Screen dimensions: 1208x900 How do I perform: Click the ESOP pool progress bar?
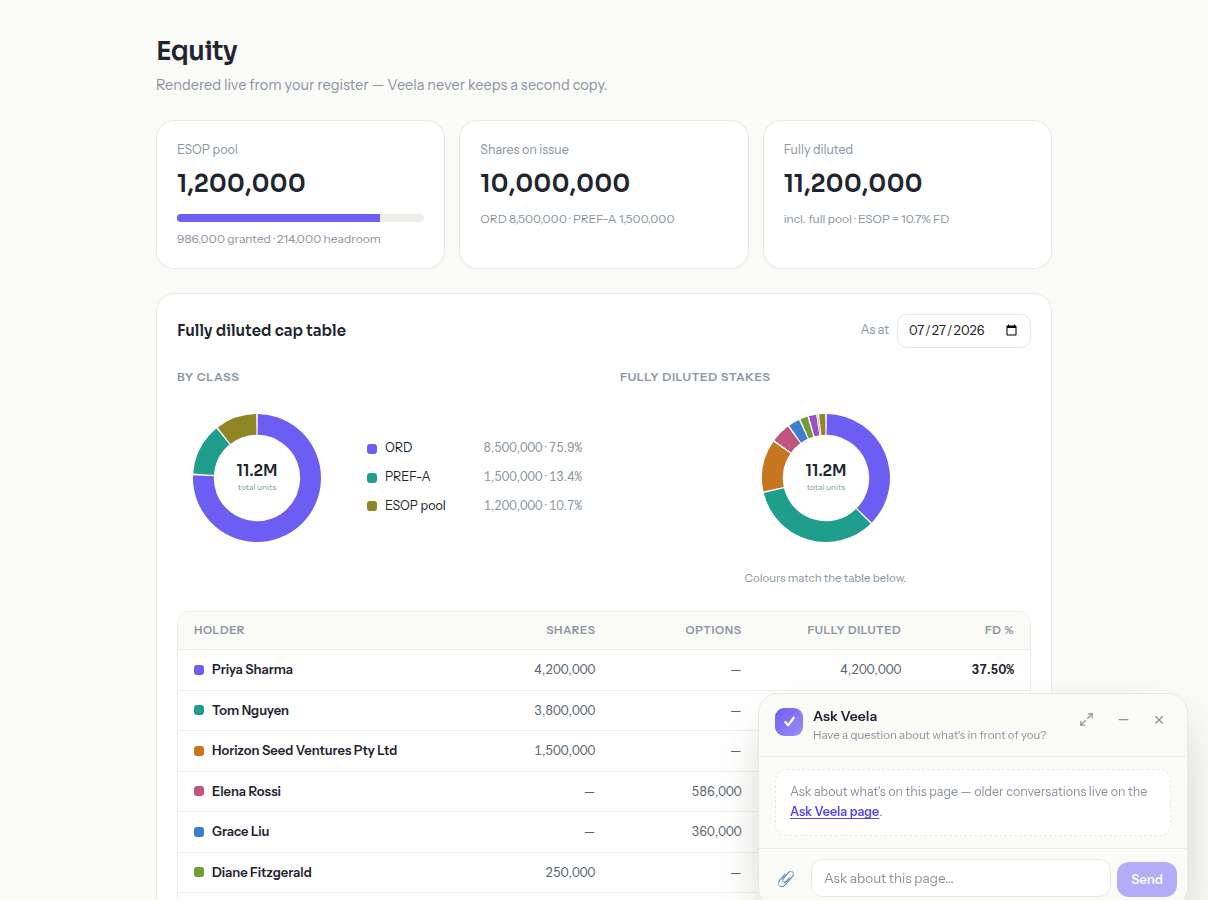tap(300, 217)
